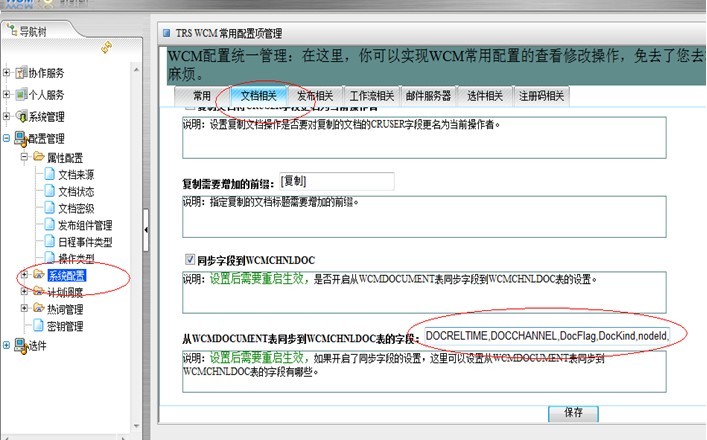Select 文档来源 in the tree

(x=76, y=175)
